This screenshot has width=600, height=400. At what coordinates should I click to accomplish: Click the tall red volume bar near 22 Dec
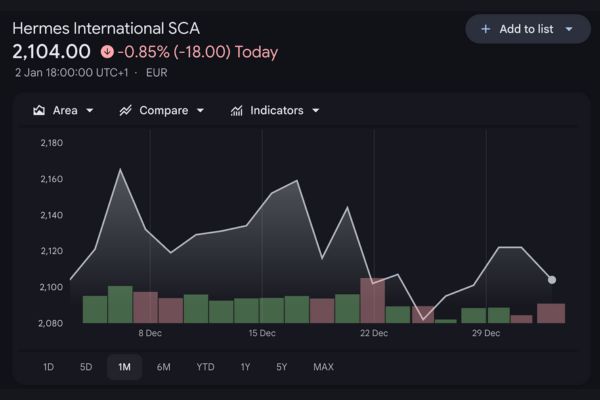(x=372, y=301)
